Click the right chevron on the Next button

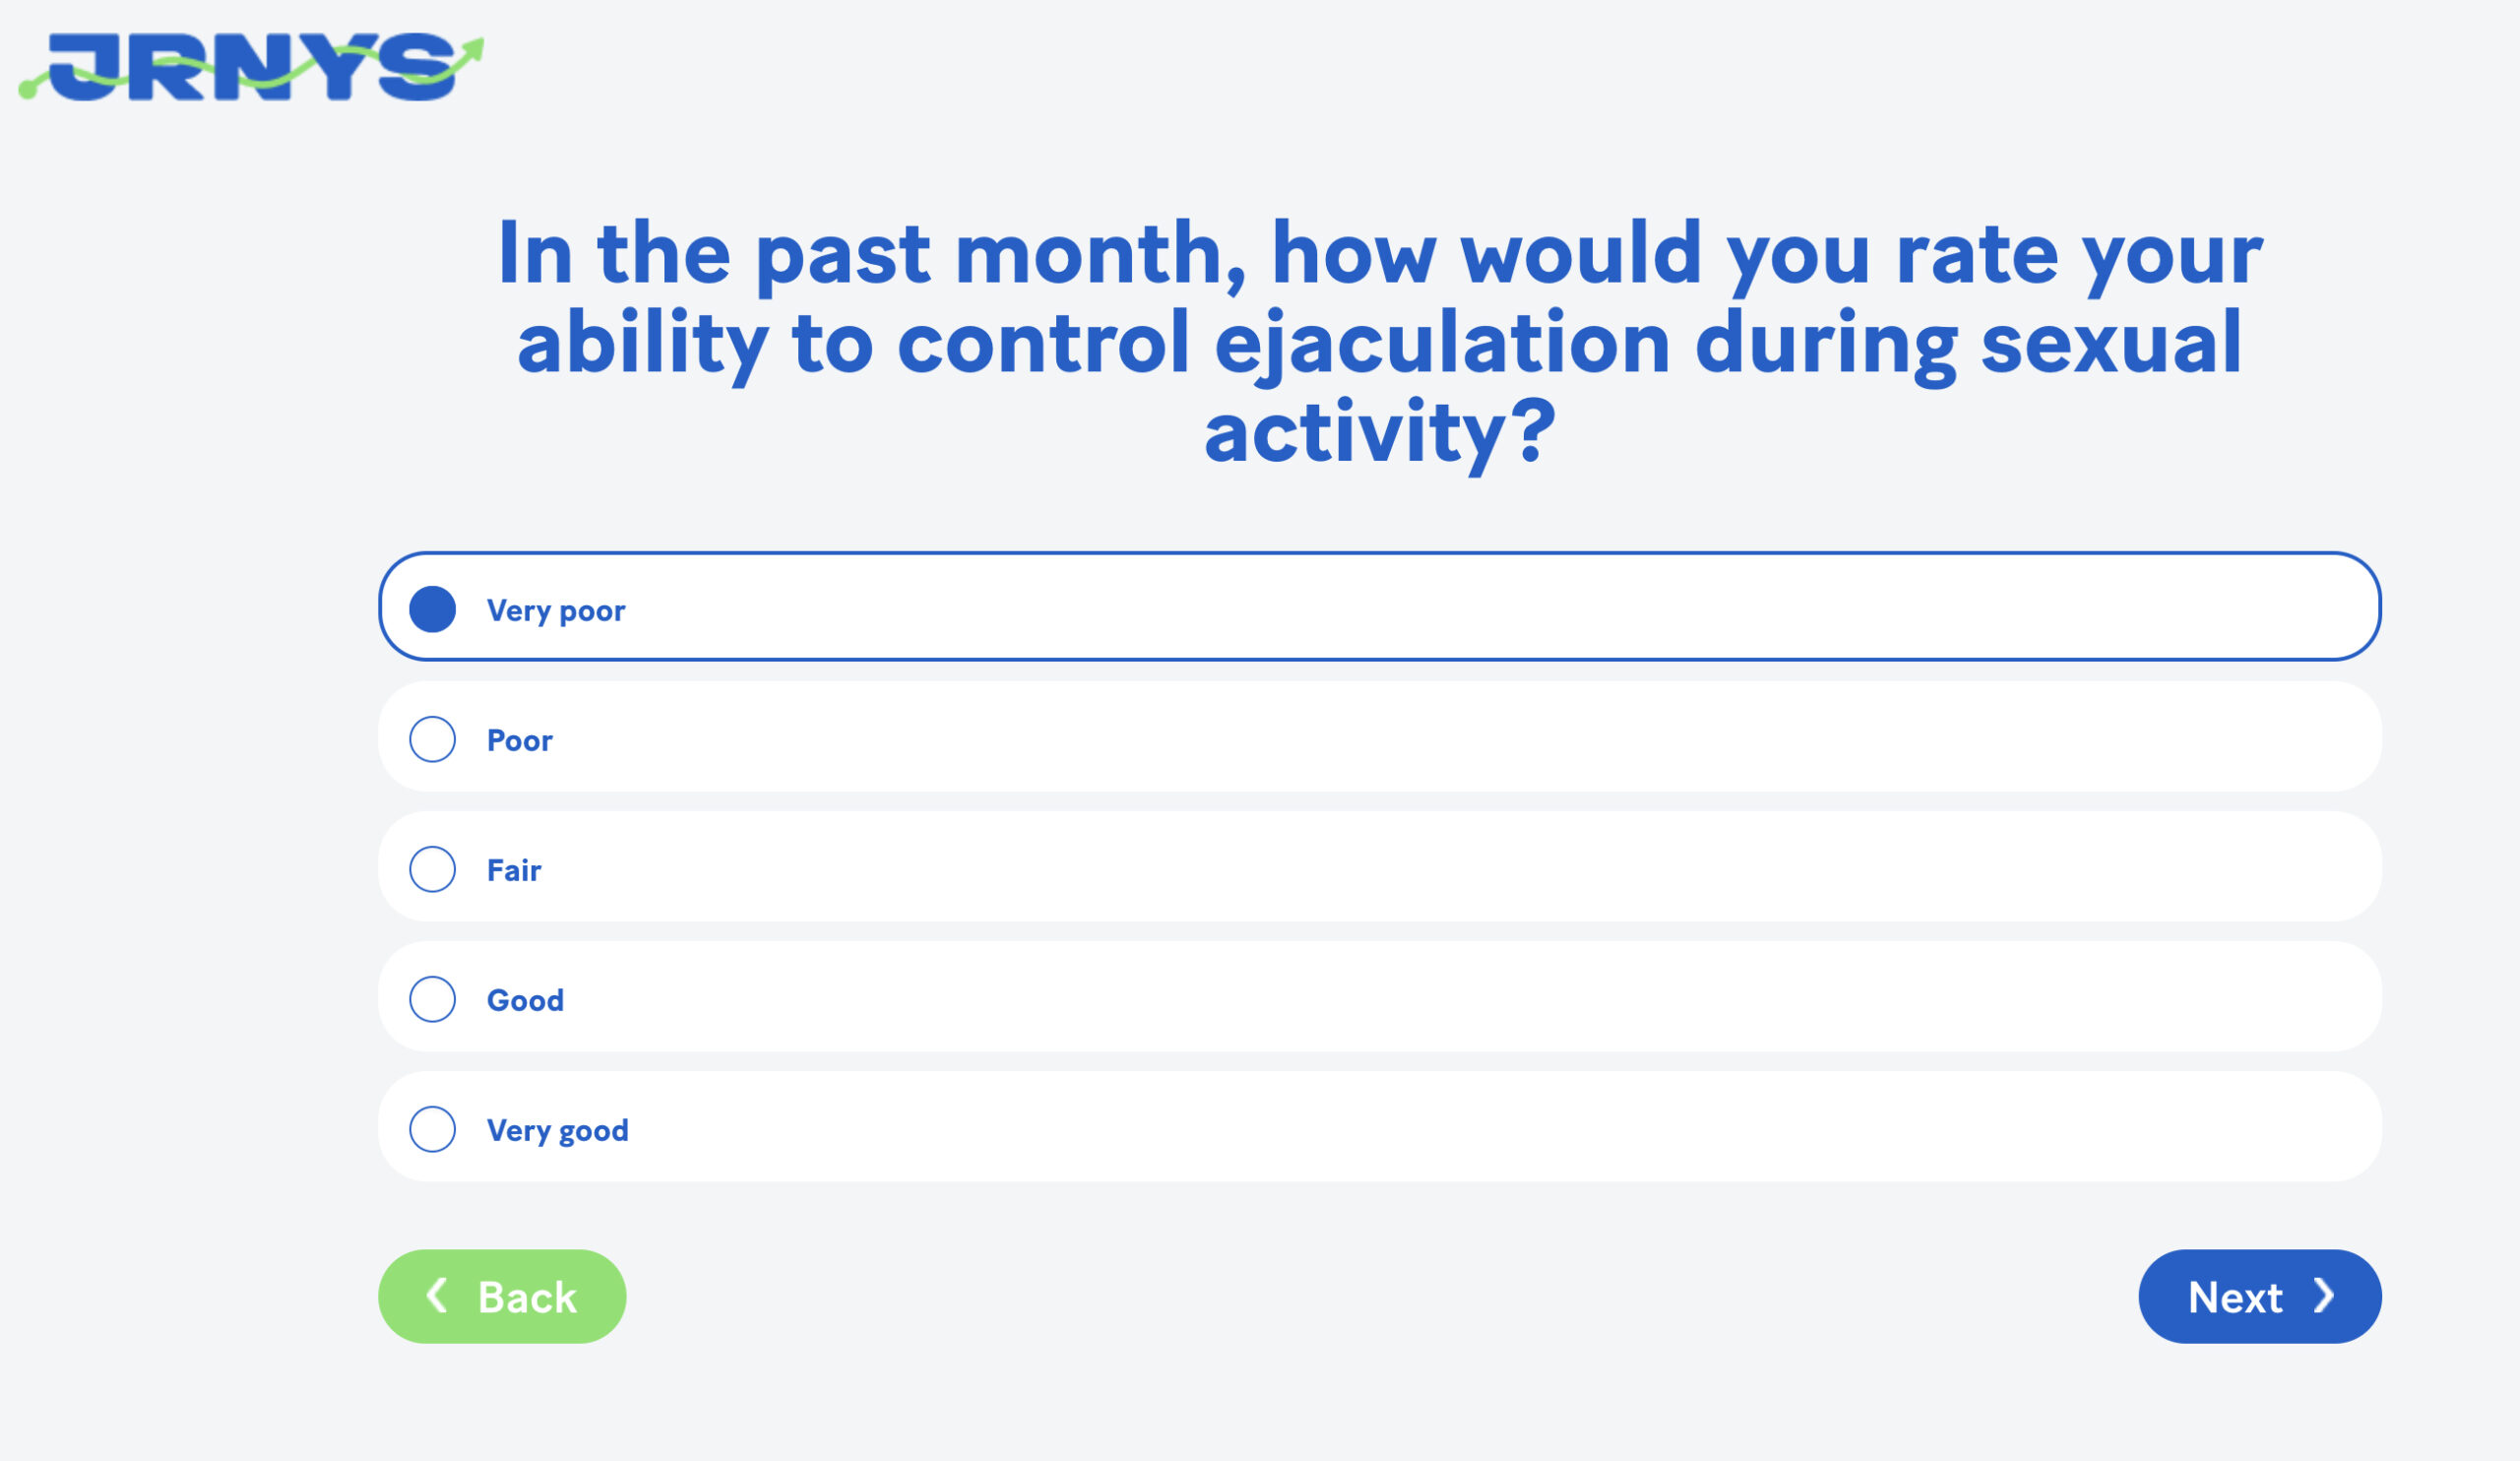click(x=2324, y=1295)
